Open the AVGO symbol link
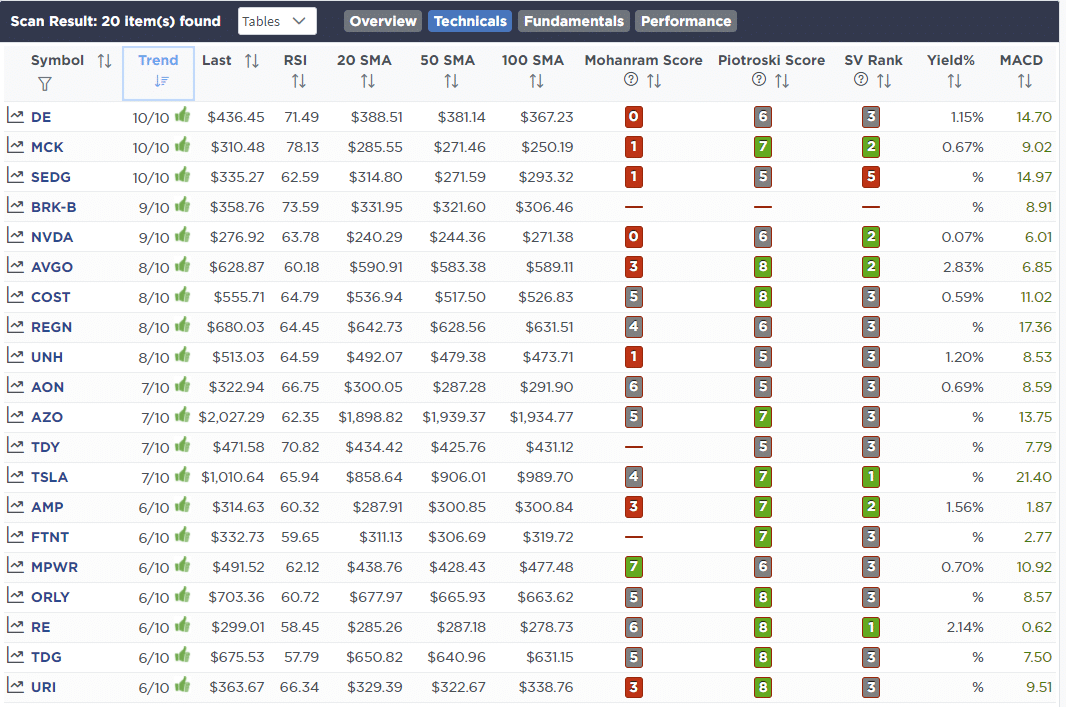1066x707 pixels. (51, 267)
